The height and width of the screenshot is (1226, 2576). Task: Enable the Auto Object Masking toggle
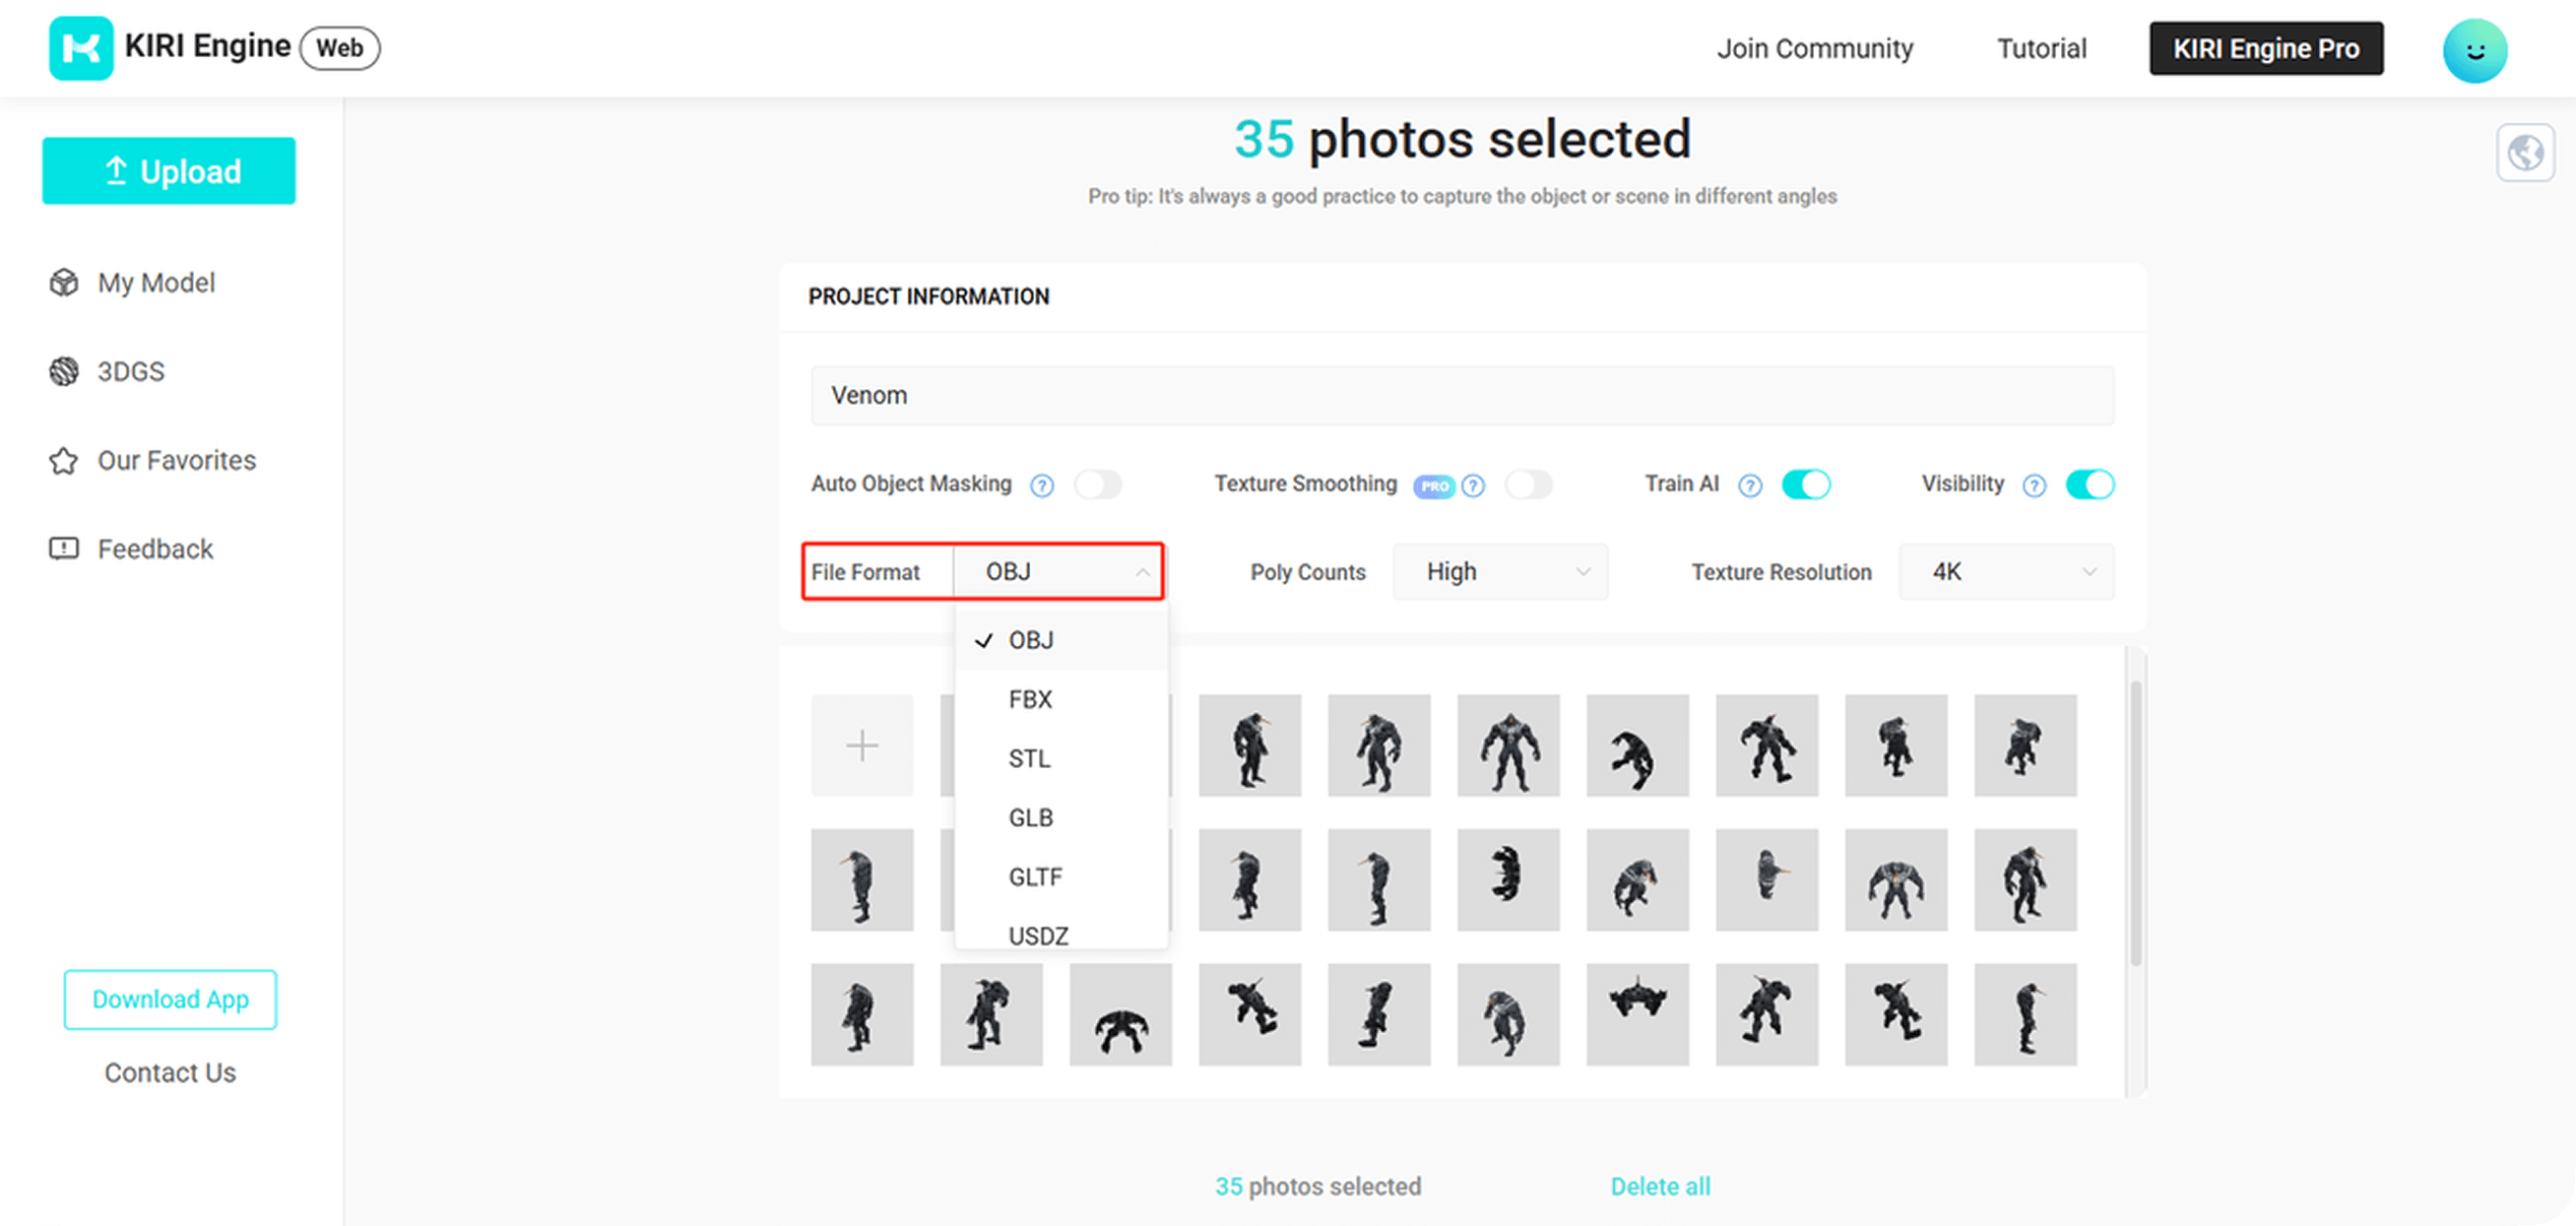[x=1098, y=485]
